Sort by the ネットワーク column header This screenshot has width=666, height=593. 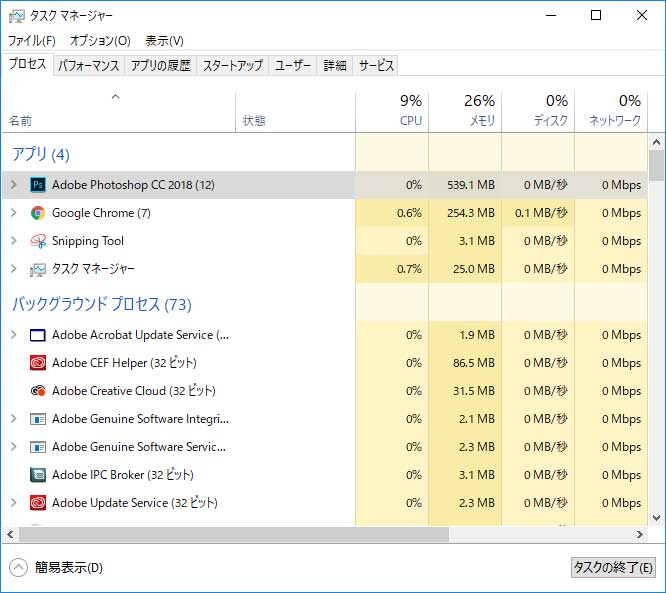[611, 111]
